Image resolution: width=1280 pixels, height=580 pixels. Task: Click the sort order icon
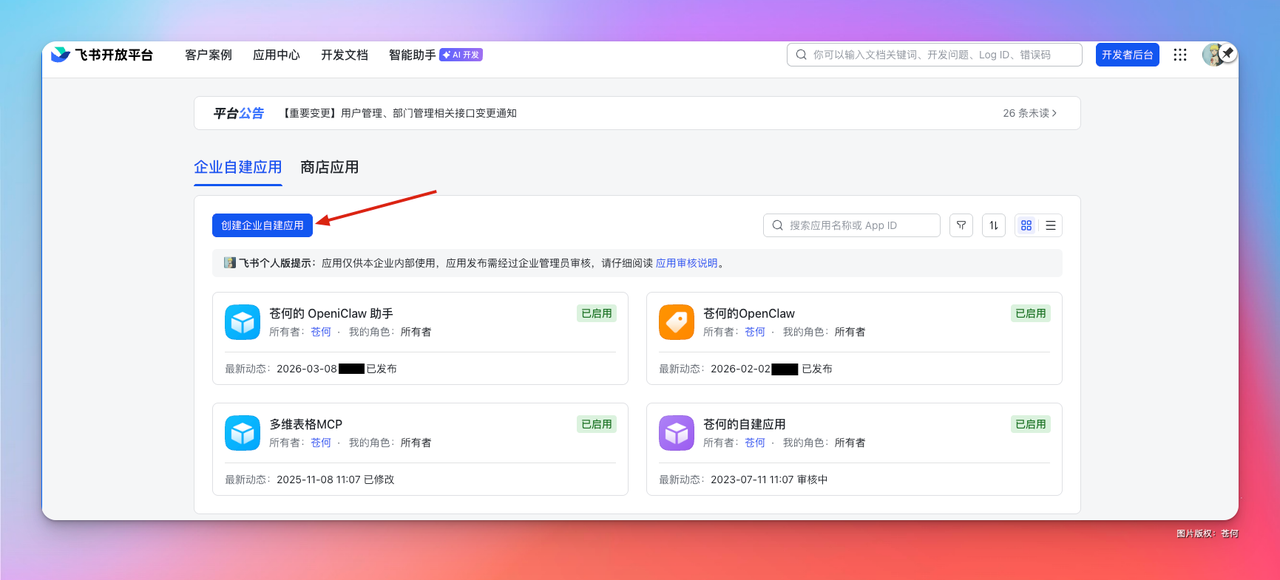(x=994, y=225)
